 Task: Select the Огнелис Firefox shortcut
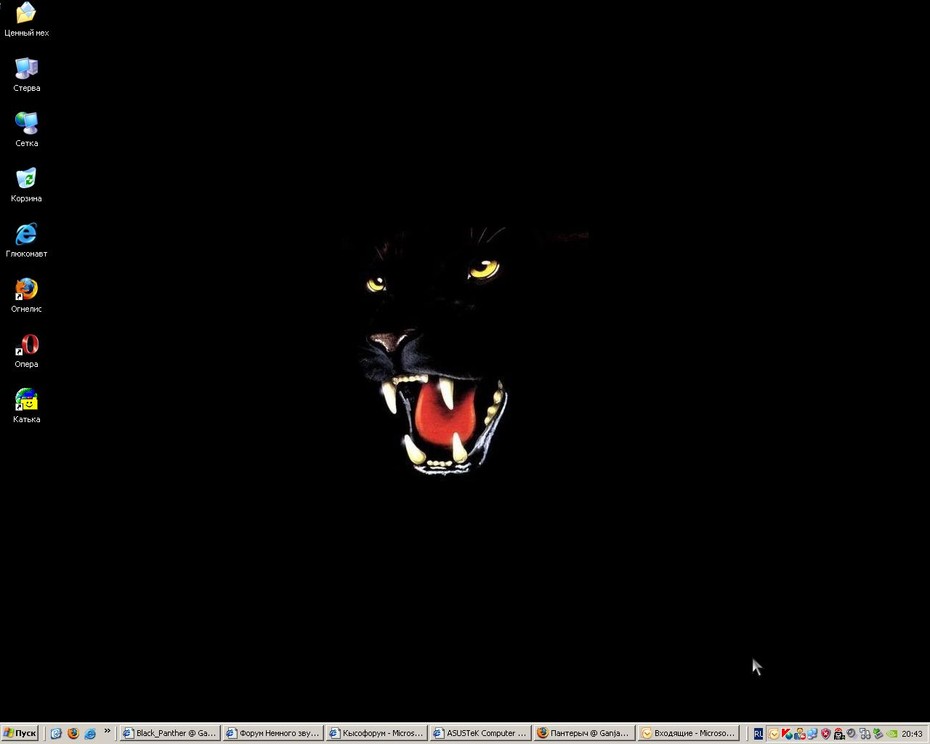(x=26, y=295)
